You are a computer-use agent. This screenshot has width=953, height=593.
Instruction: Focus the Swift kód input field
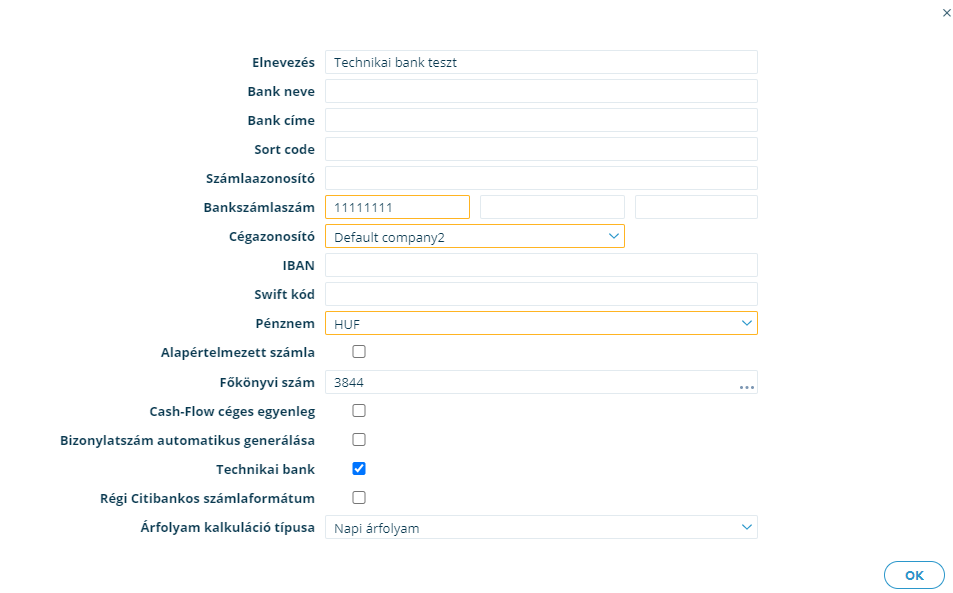(x=542, y=294)
